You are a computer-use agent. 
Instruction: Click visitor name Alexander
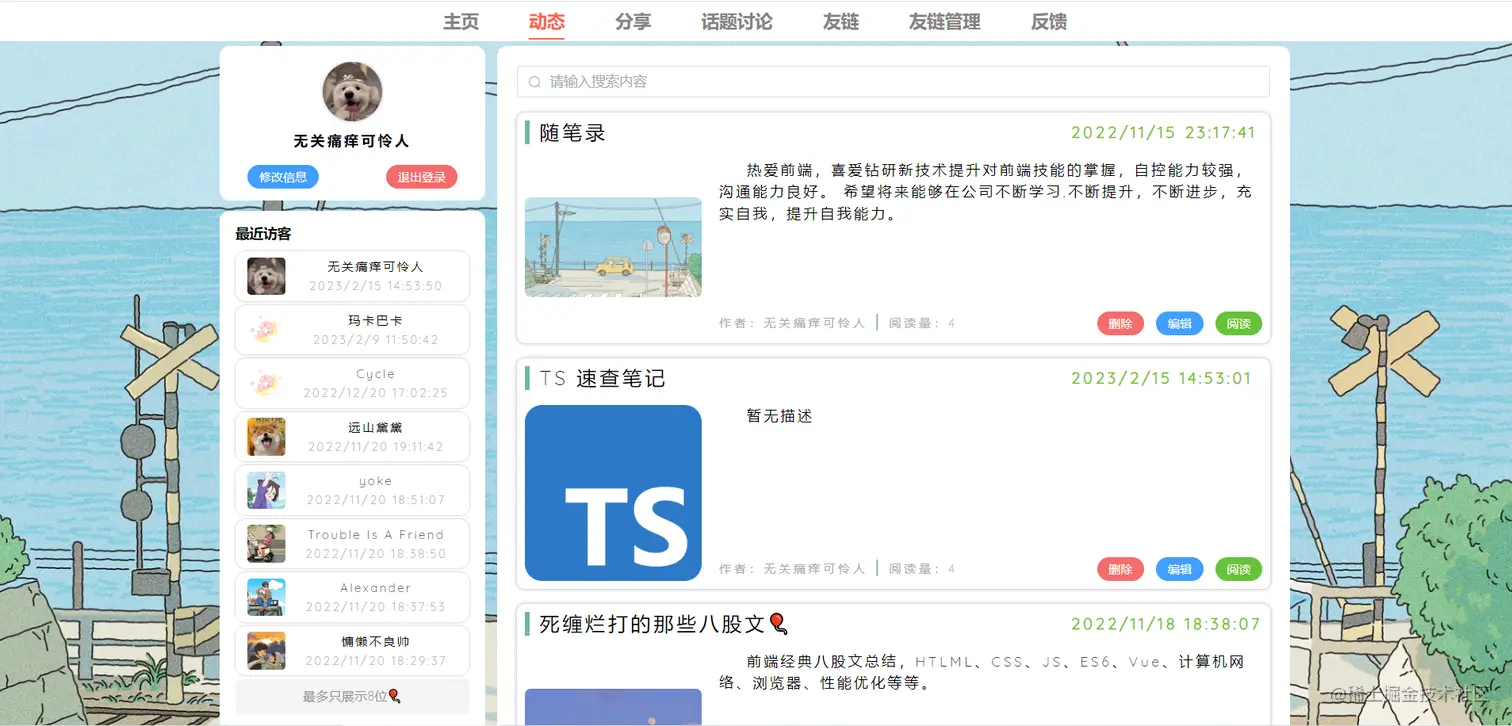[375, 588]
